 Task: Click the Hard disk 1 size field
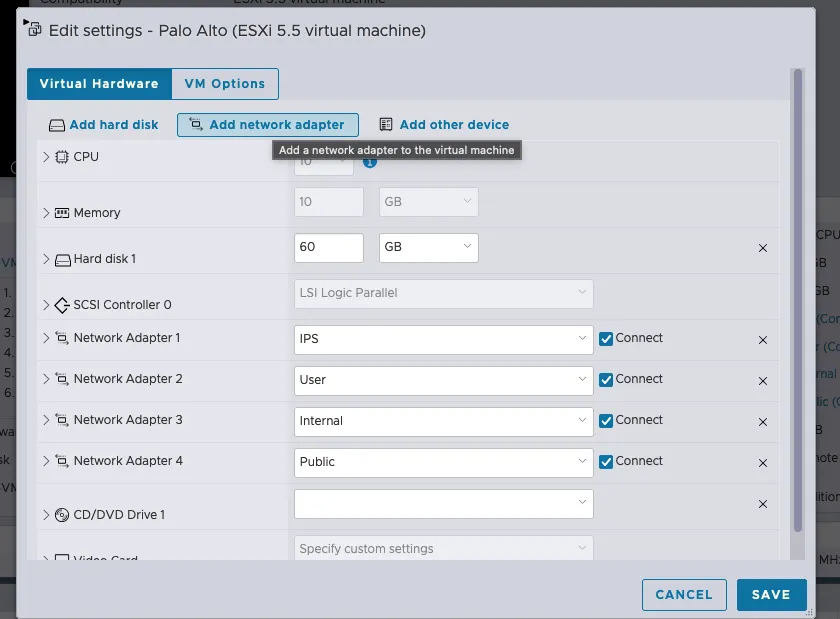coord(329,247)
